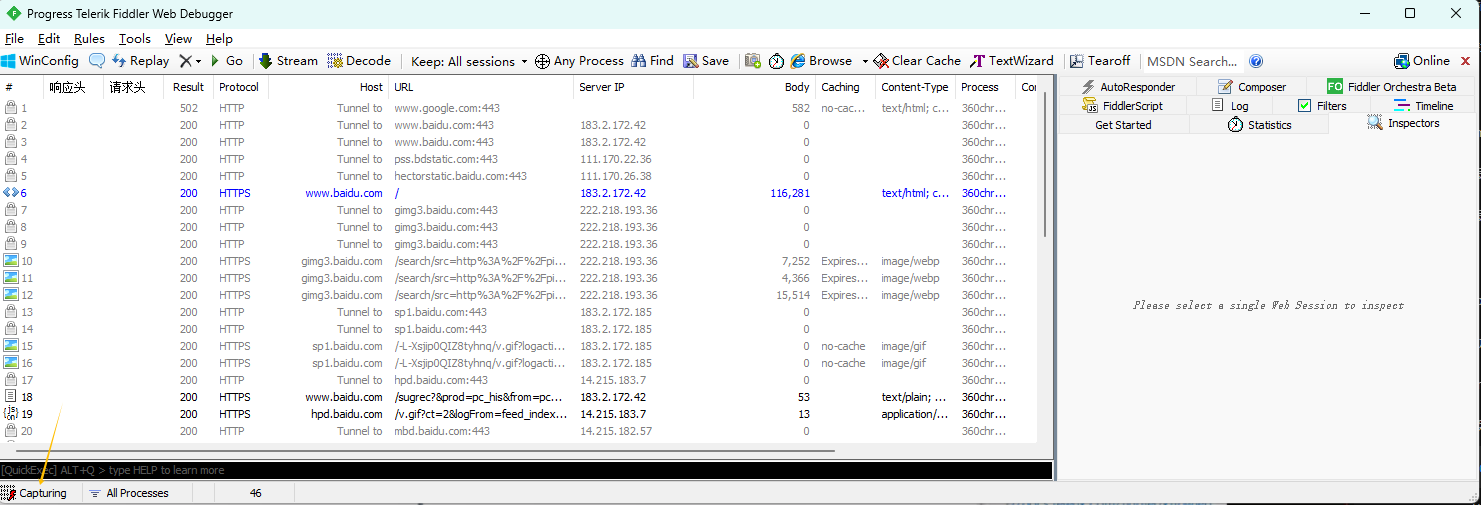1481x505 pixels.
Task: Click the session count 46 in status bar
Action: pyautogui.click(x=256, y=493)
